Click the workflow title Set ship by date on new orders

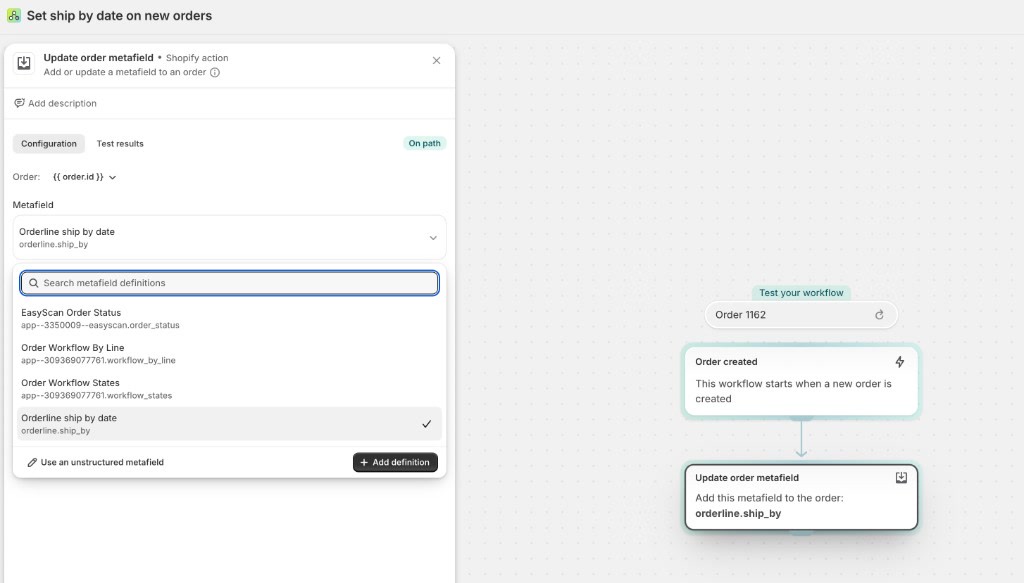pyautogui.click(x=120, y=16)
